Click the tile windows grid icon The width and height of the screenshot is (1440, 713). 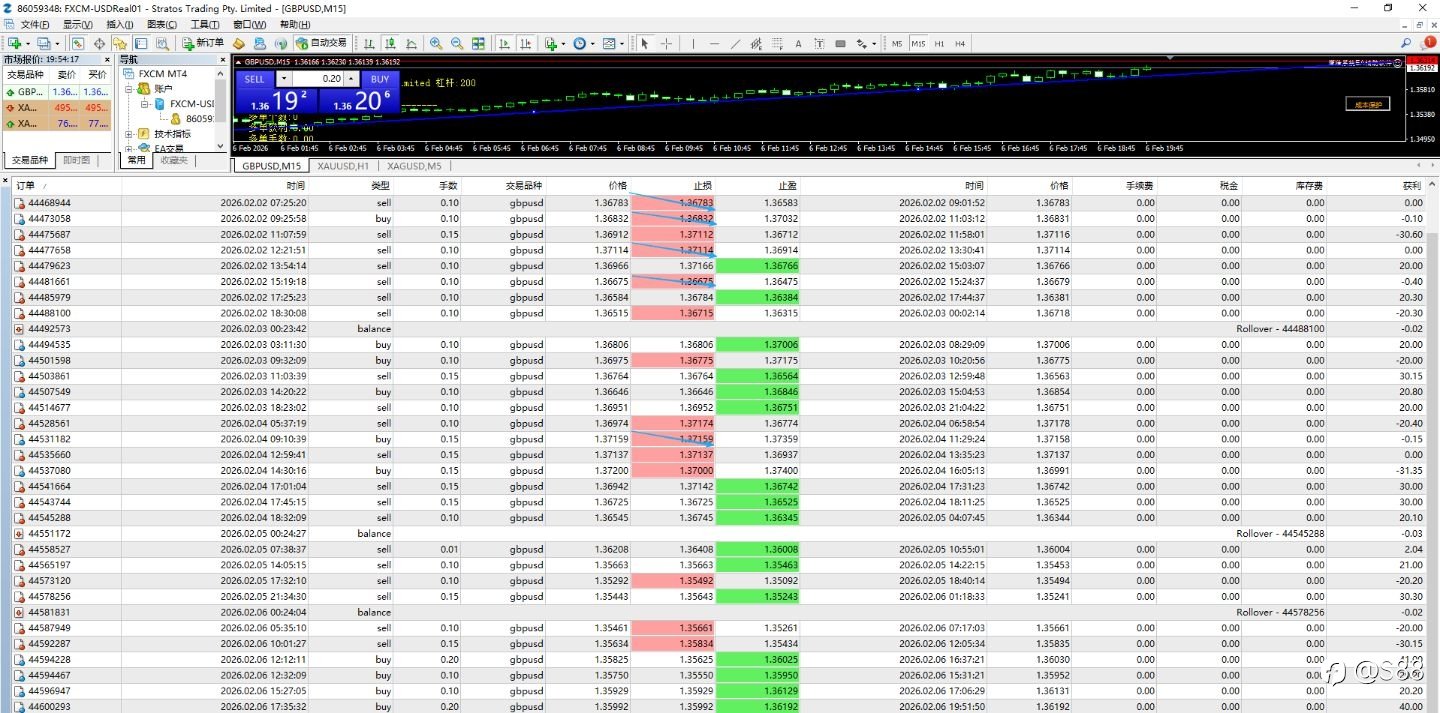click(478, 44)
